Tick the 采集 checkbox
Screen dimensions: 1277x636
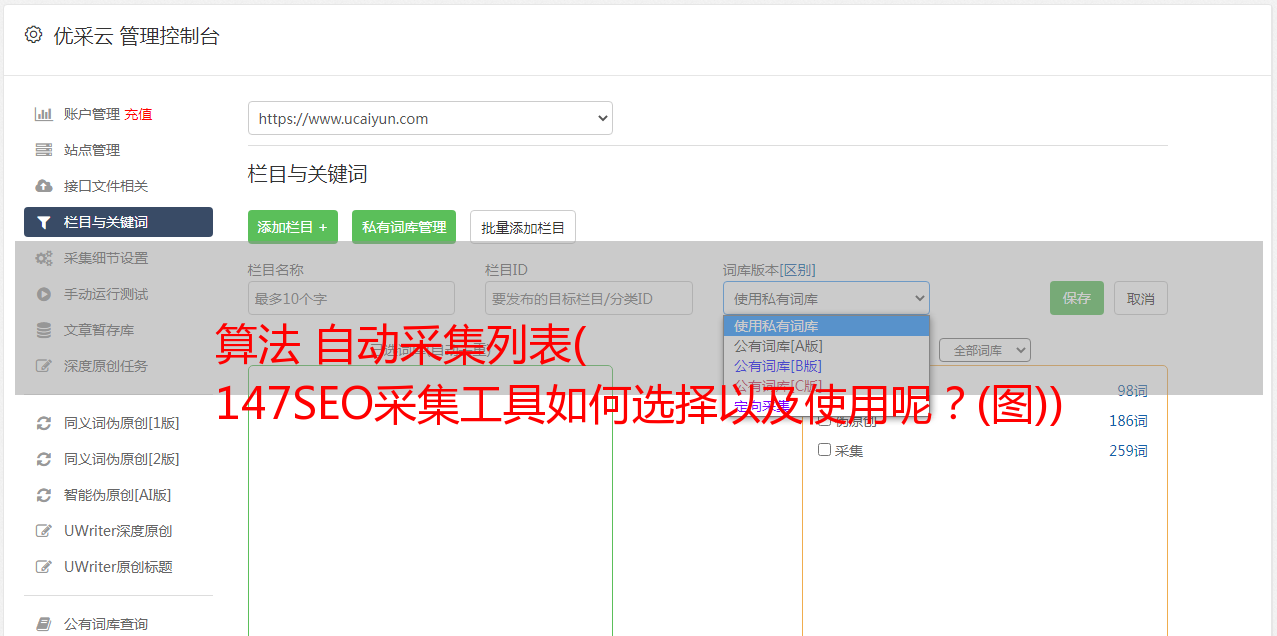click(825, 450)
